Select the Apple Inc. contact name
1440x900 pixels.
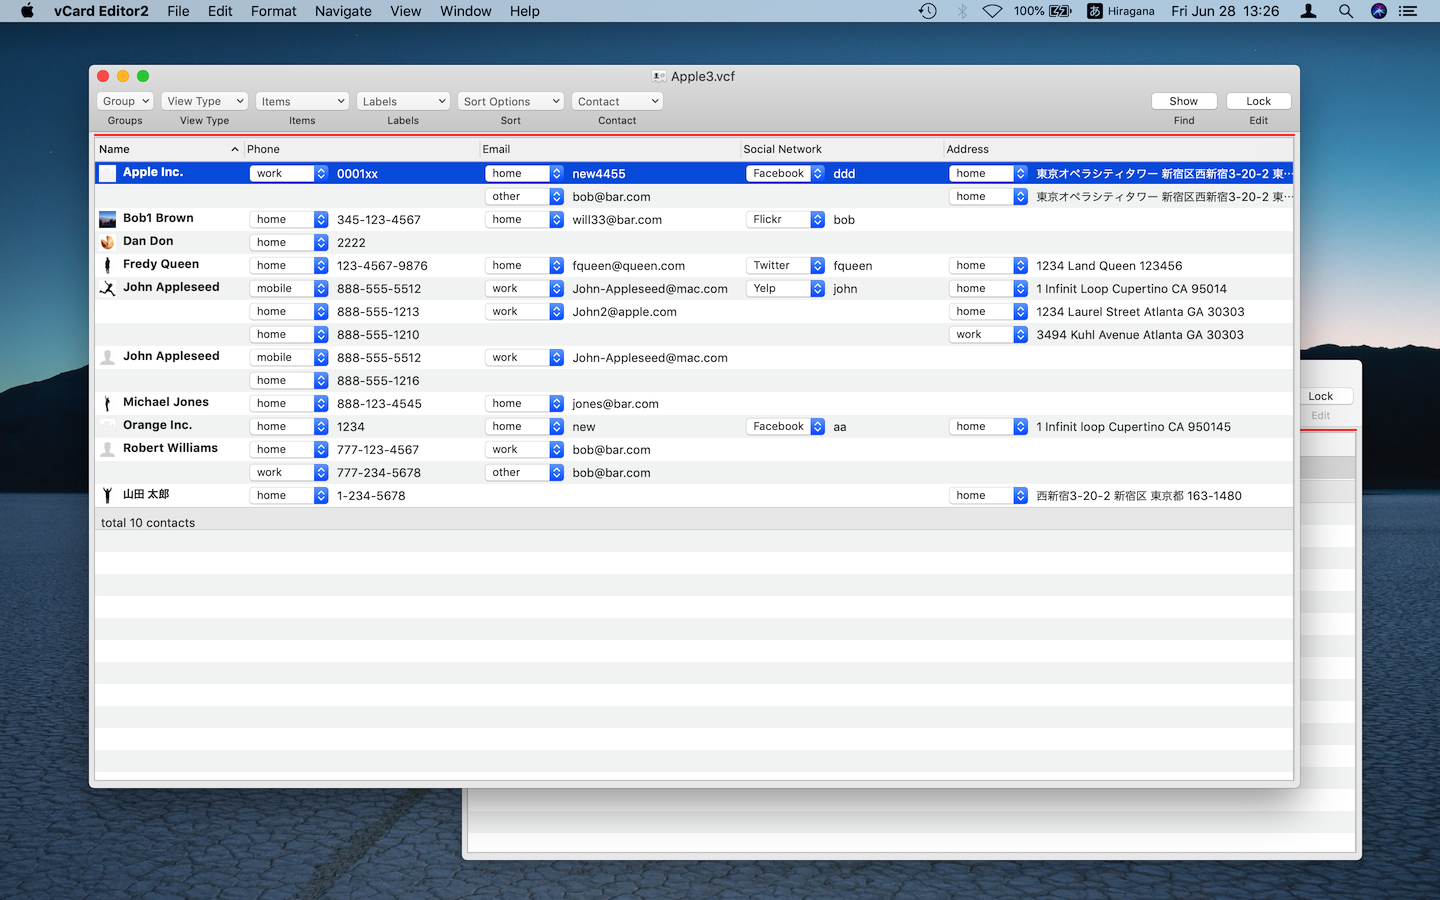click(x=153, y=172)
